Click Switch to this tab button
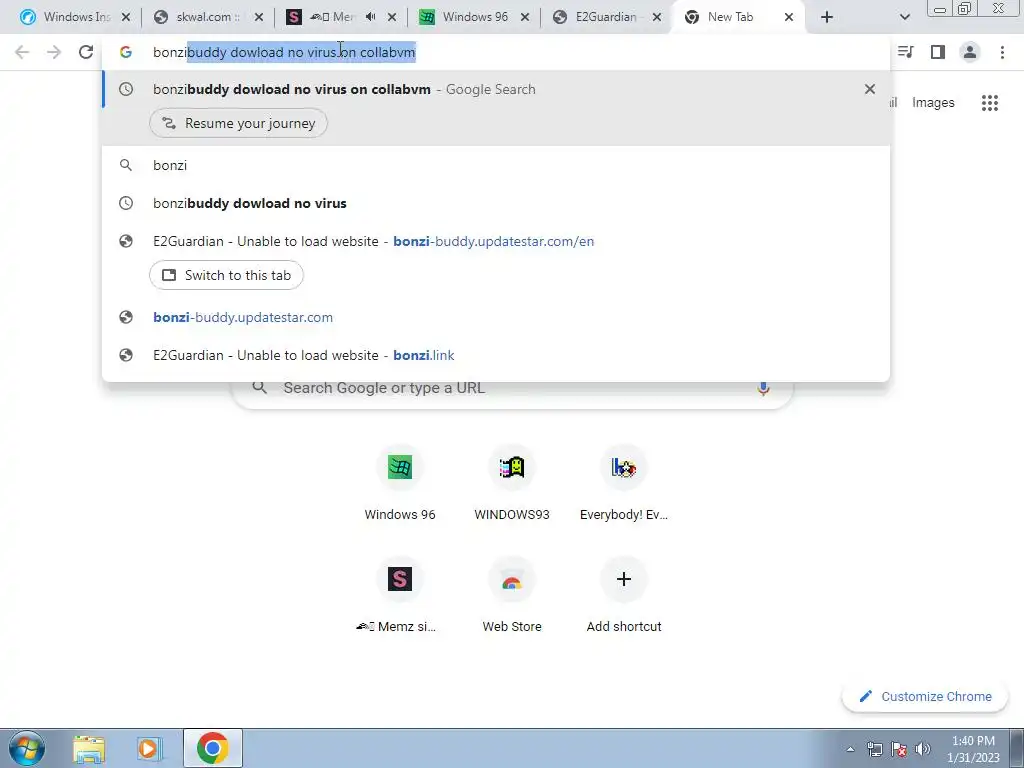The height and width of the screenshot is (768, 1024). pyautogui.click(x=226, y=275)
